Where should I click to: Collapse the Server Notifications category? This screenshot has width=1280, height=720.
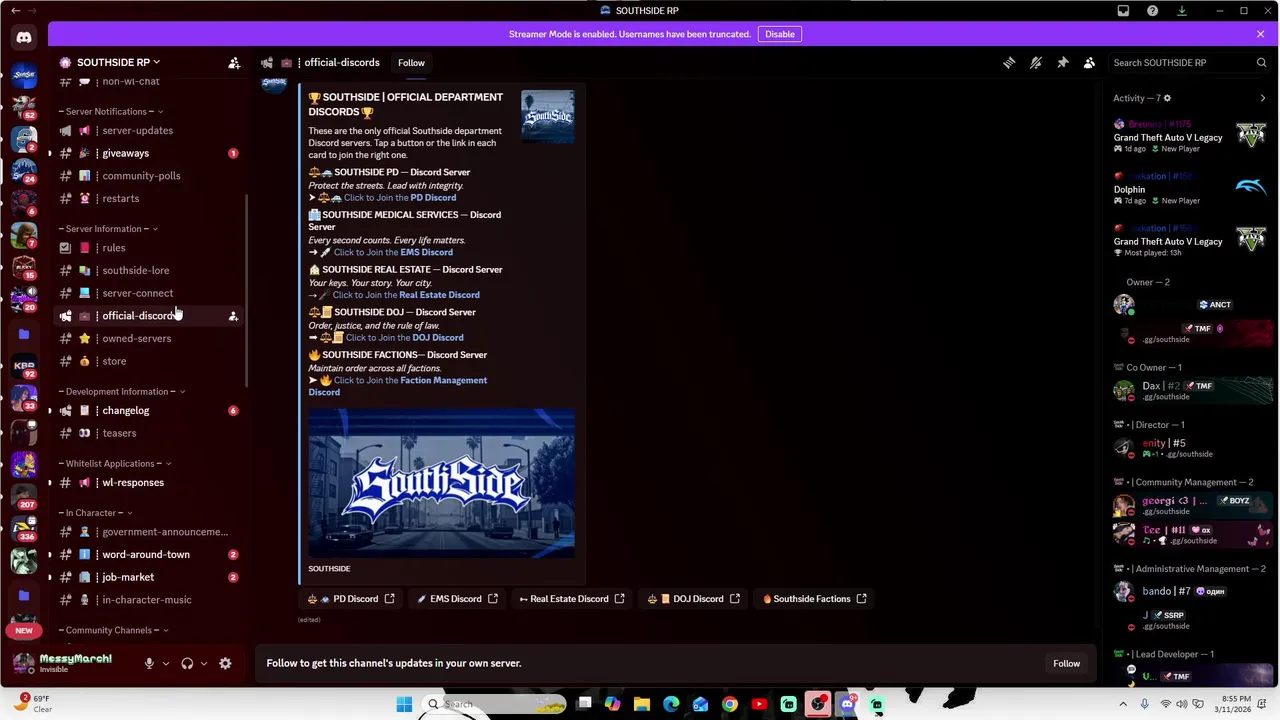point(111,111)
